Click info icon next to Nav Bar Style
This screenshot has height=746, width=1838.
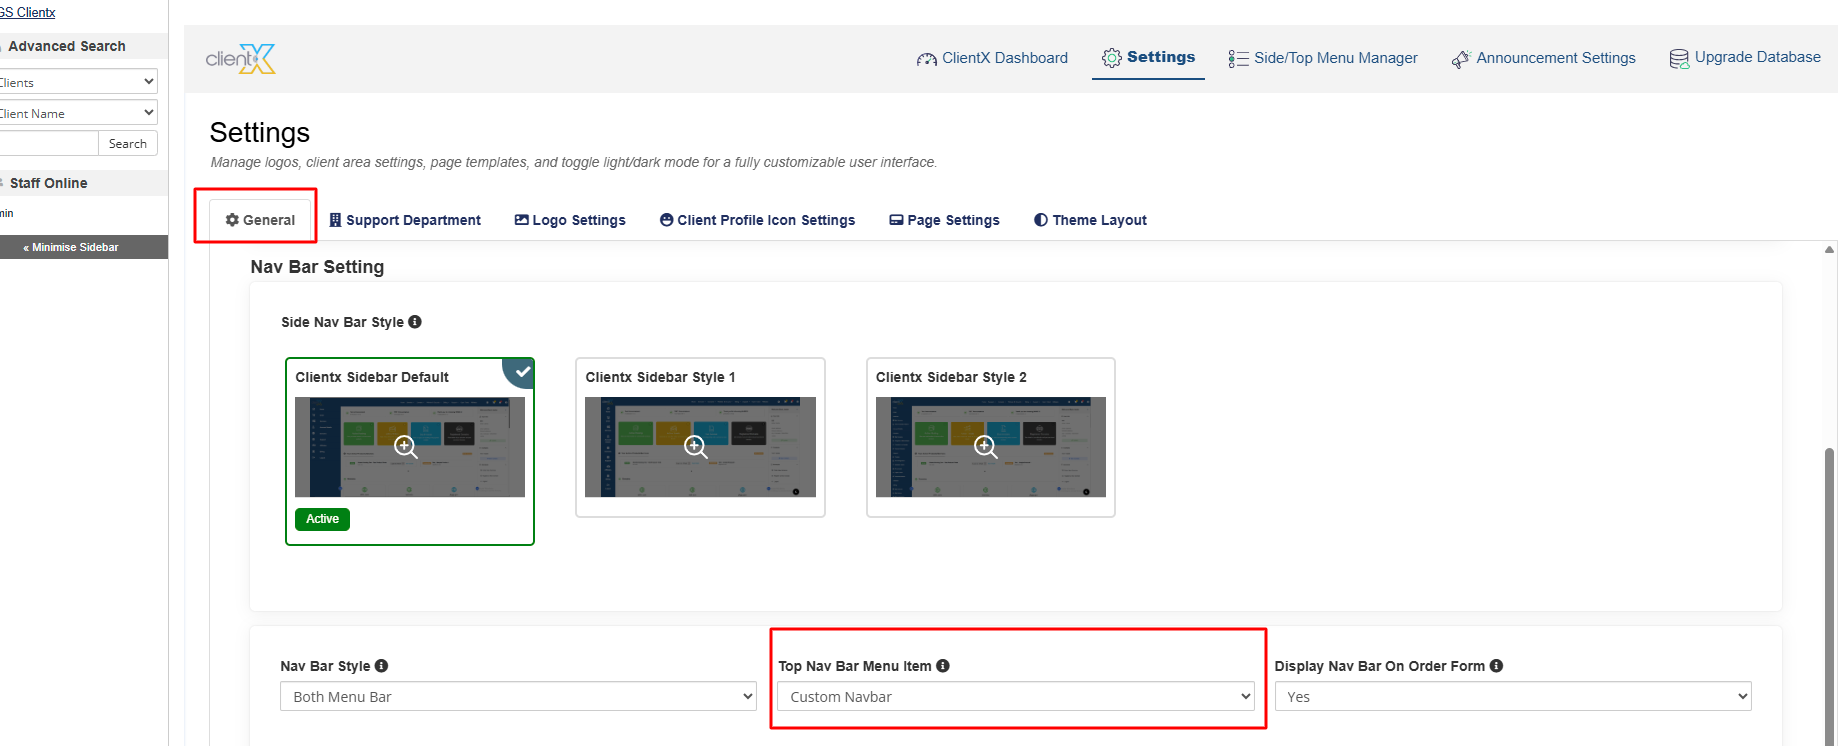381,666
